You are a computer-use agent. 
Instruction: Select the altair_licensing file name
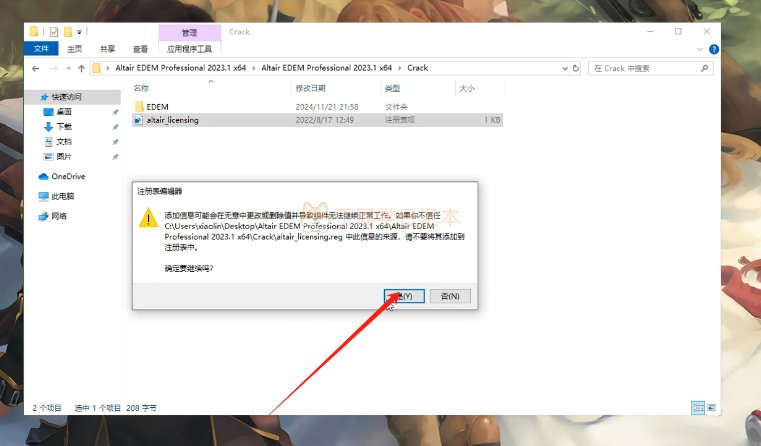(172, 120)
